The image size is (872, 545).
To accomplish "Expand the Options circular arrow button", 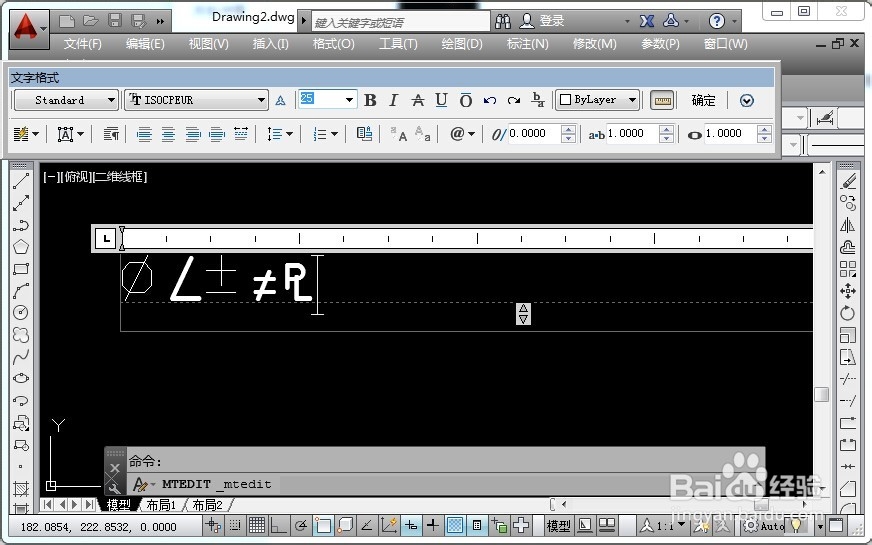I will tap(747, 101).
